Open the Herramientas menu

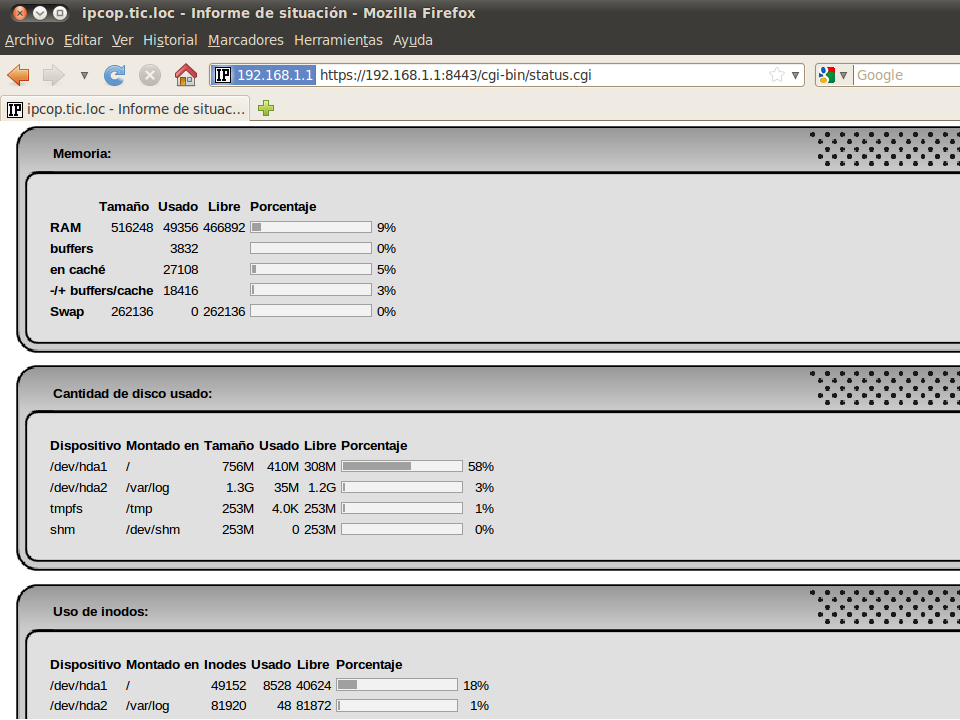pyautogui.click(x=338, y=40)
